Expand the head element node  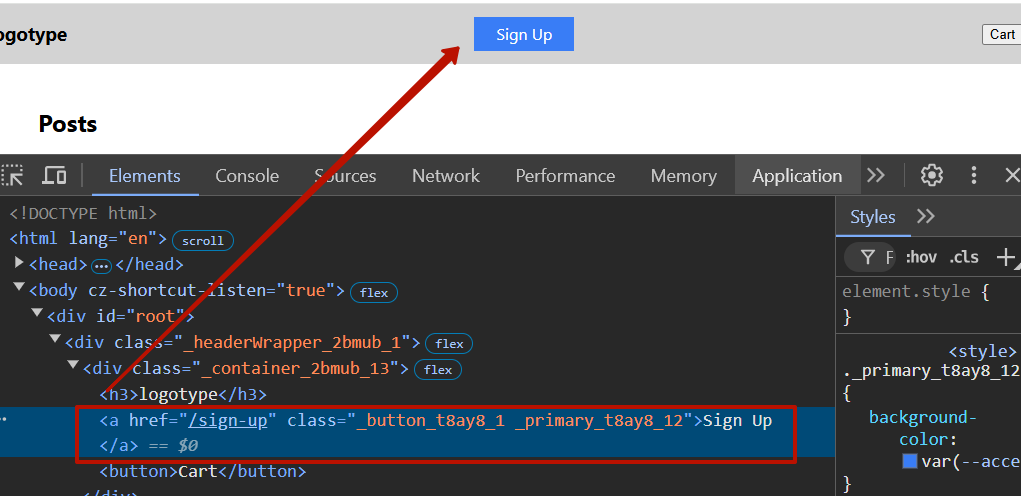tap(19, 264)
